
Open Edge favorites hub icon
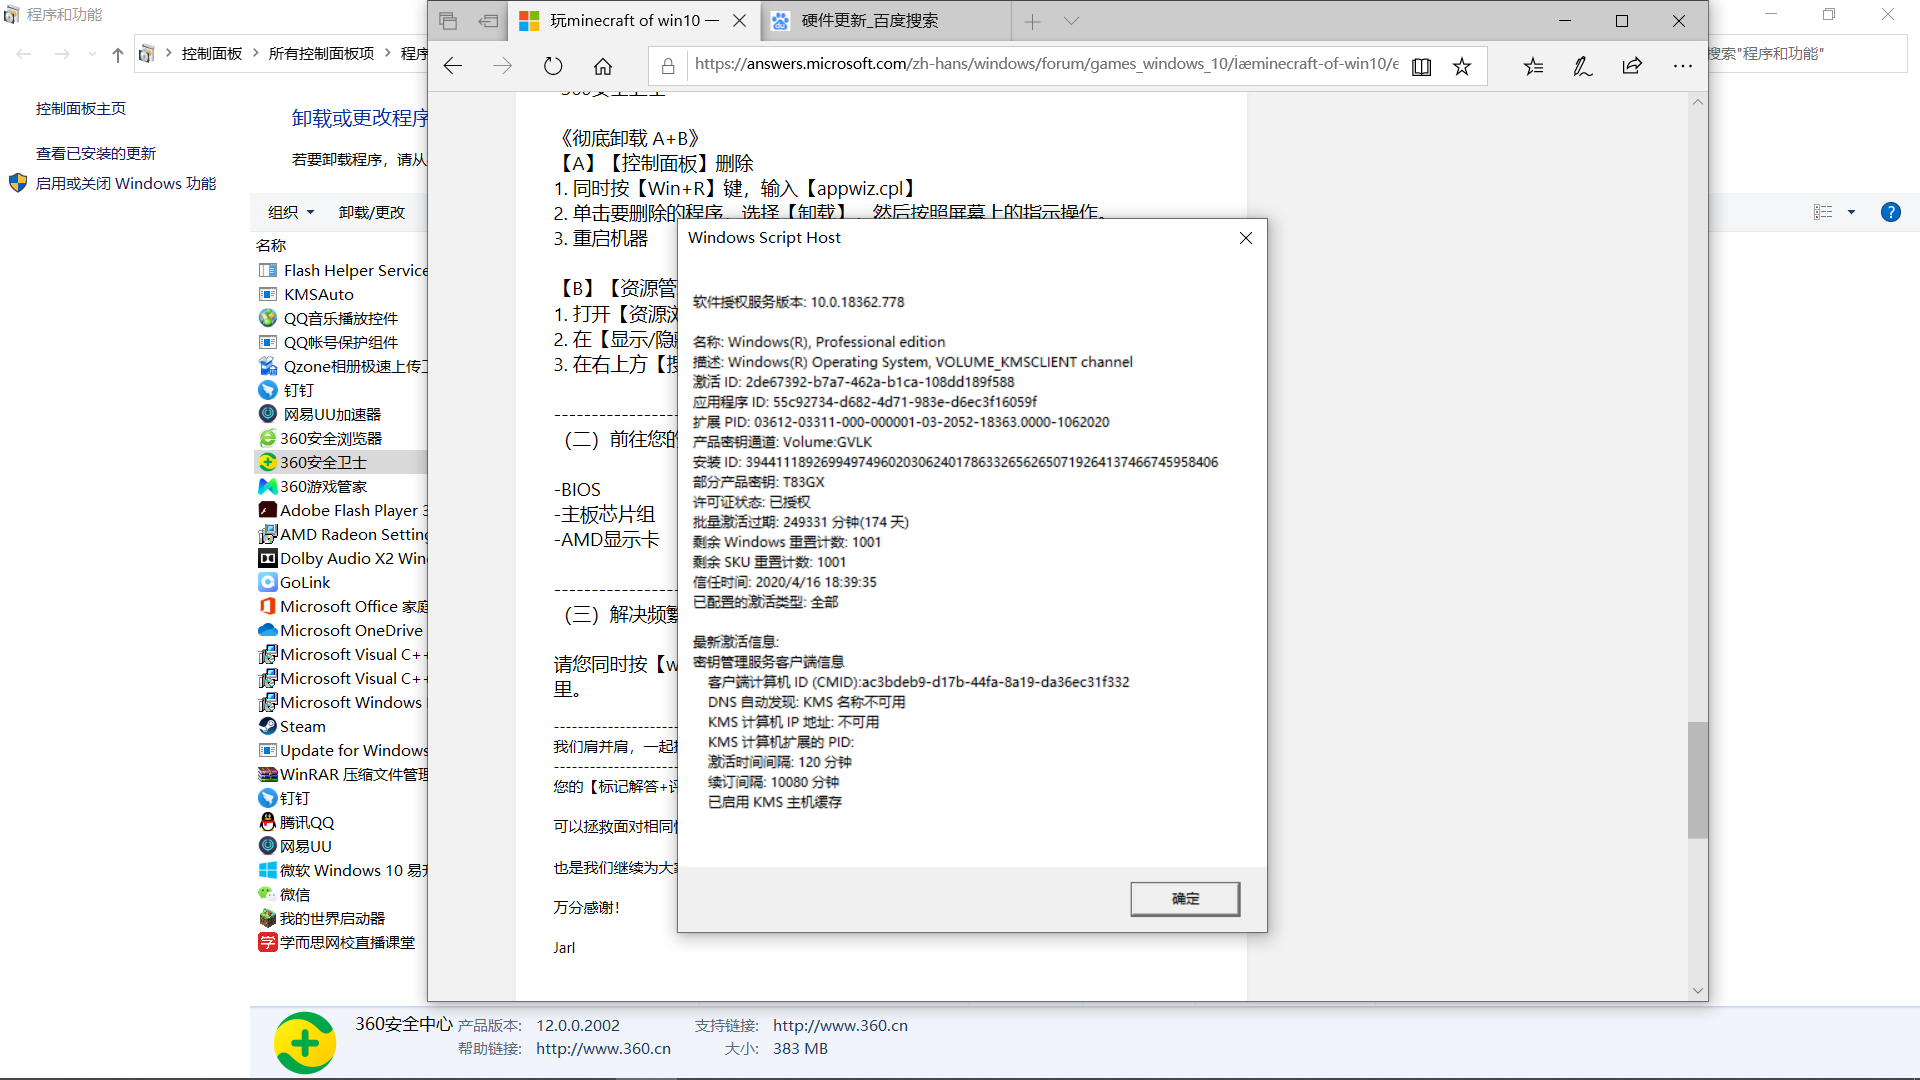(1534, 66)
